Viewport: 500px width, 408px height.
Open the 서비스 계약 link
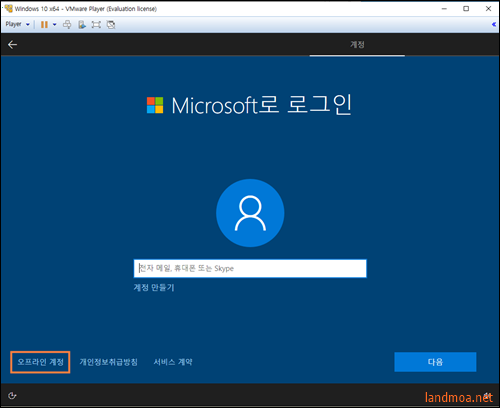click(x=173, y=362)
